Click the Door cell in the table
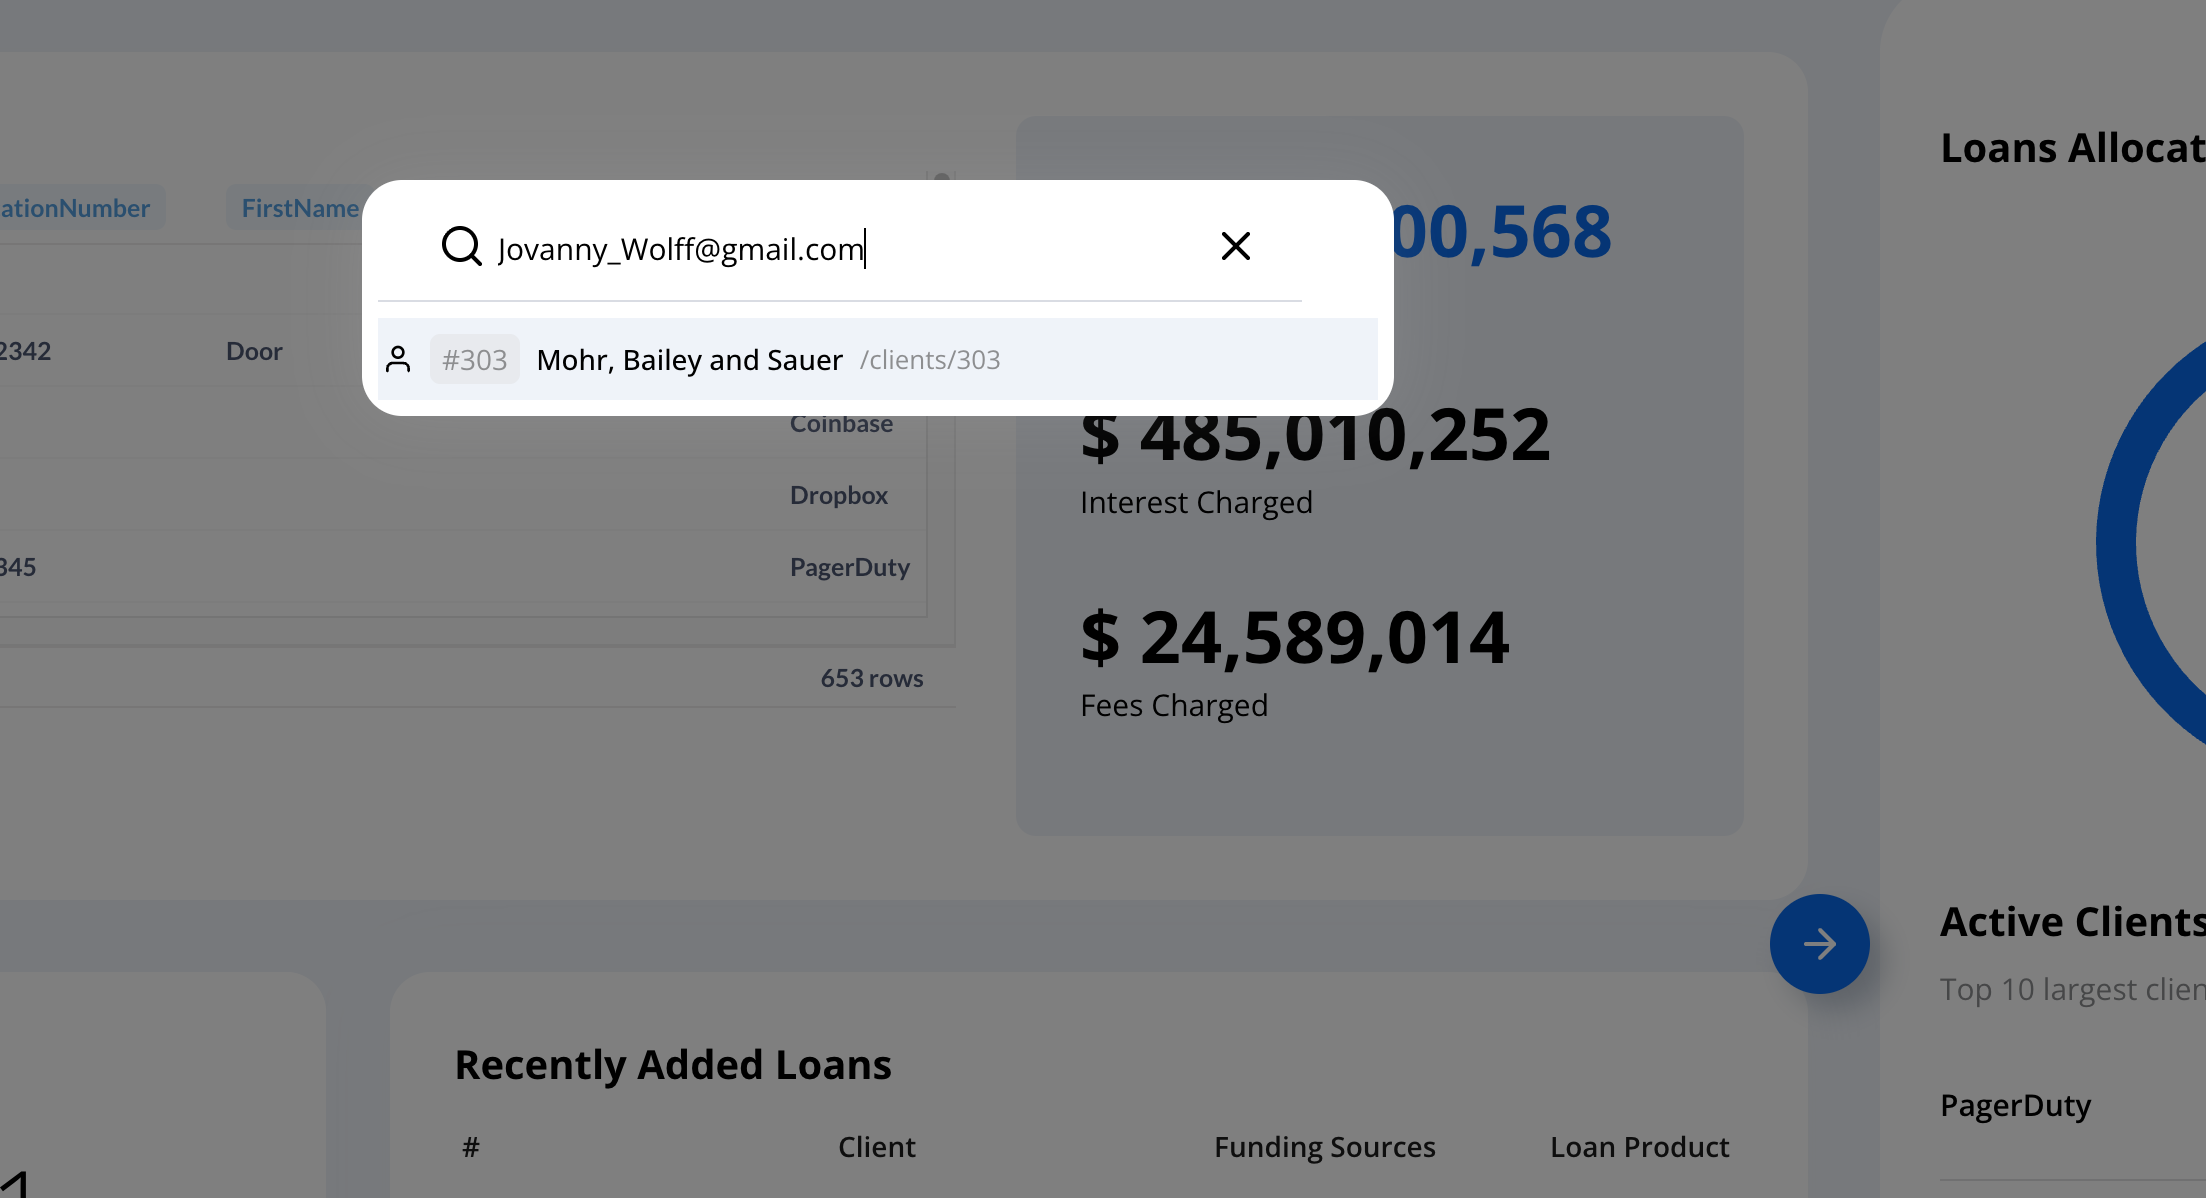This screenshot has width=2206, height=1198. pyautogui.click(x=254, y=351)
